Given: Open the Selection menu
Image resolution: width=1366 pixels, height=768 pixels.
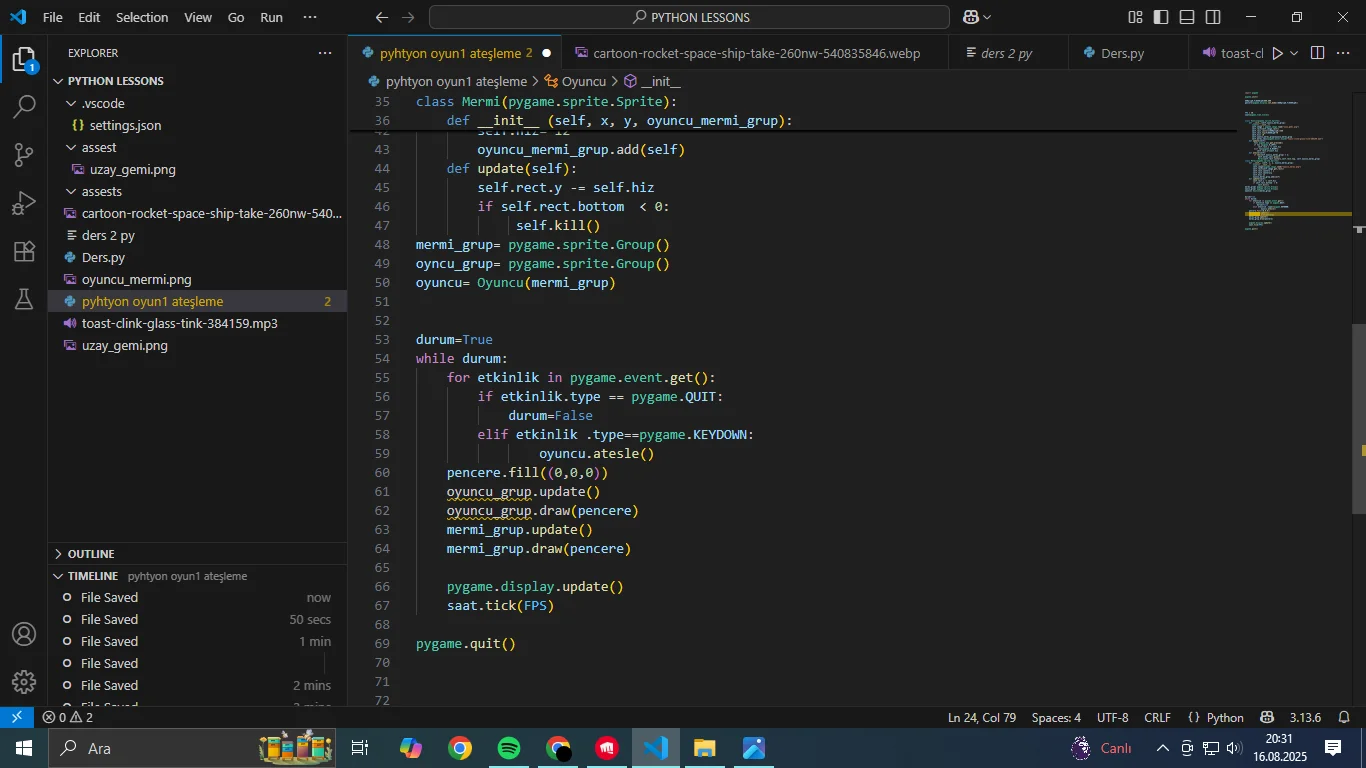Looking at the screenshot, I should (x=142, y=17).
